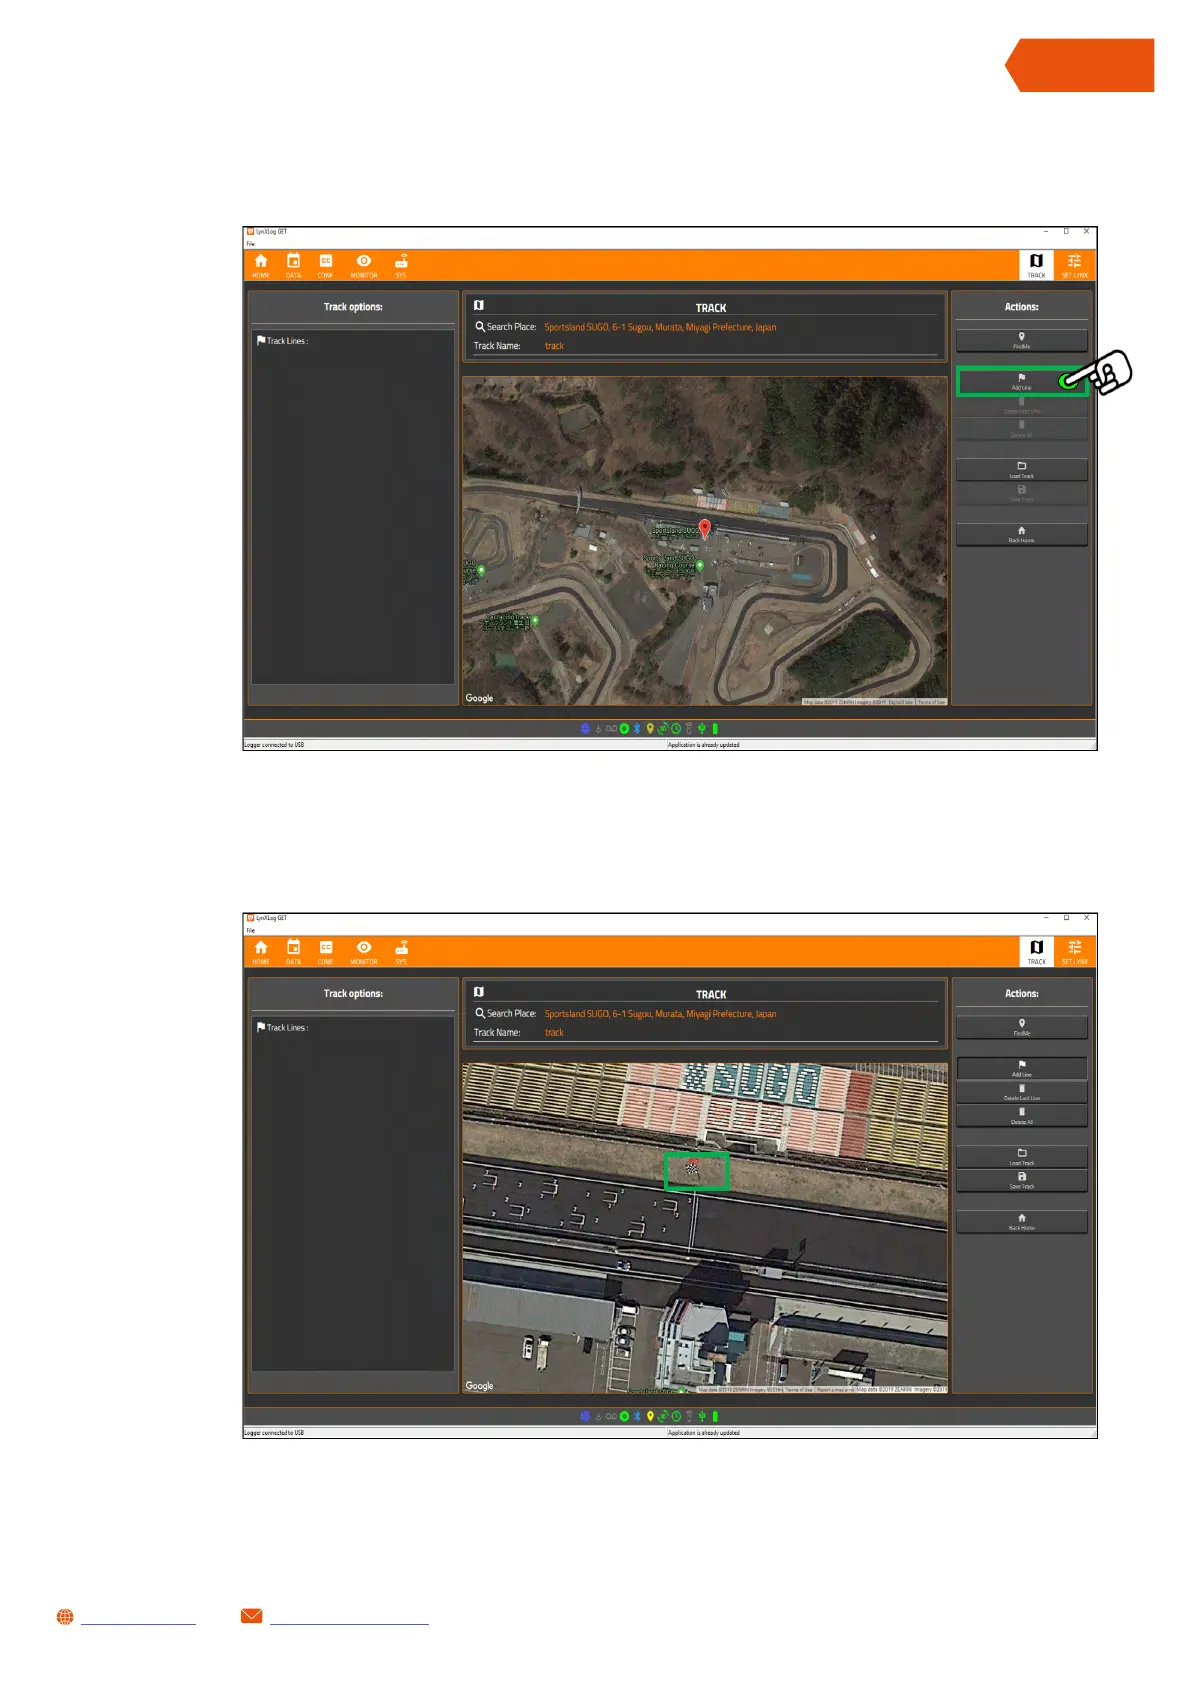Select SET LYNX icon in upper window

click(1074, 264)
